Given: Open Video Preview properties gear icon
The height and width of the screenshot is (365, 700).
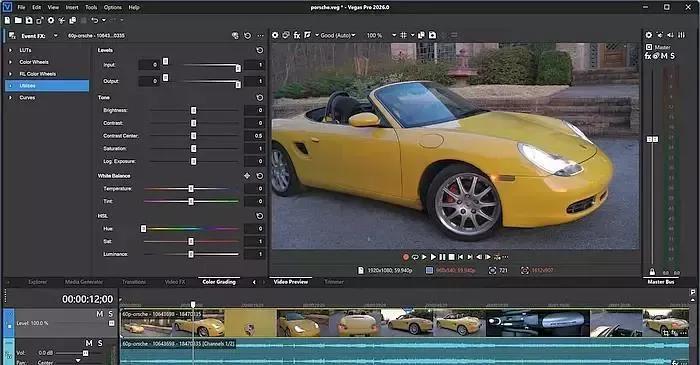Looking at the screenshot, I should tap(275, 35).
